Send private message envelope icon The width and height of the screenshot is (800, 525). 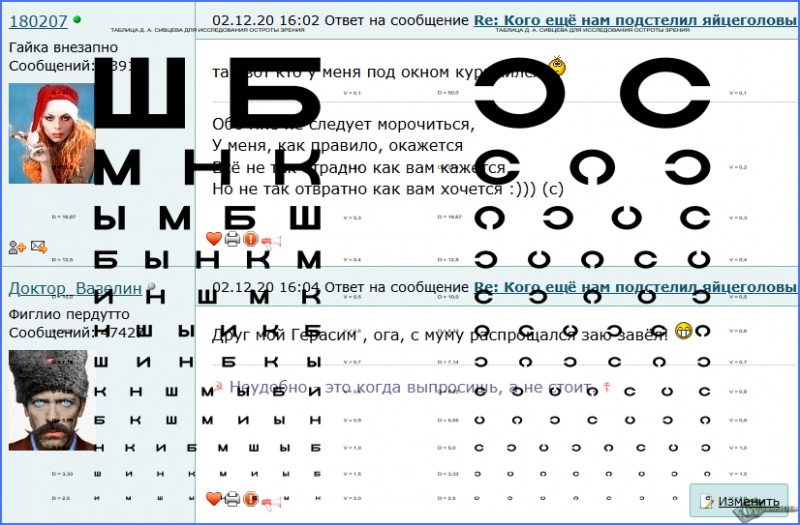[x=39, y=247]
